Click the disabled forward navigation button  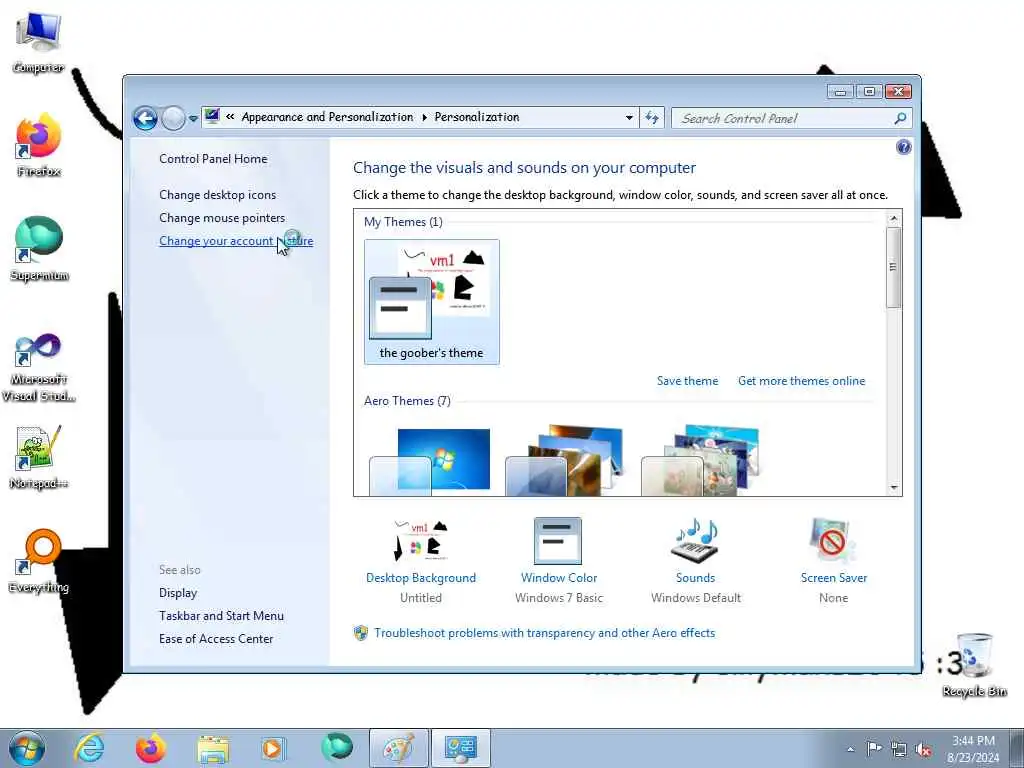pos(174,118)
